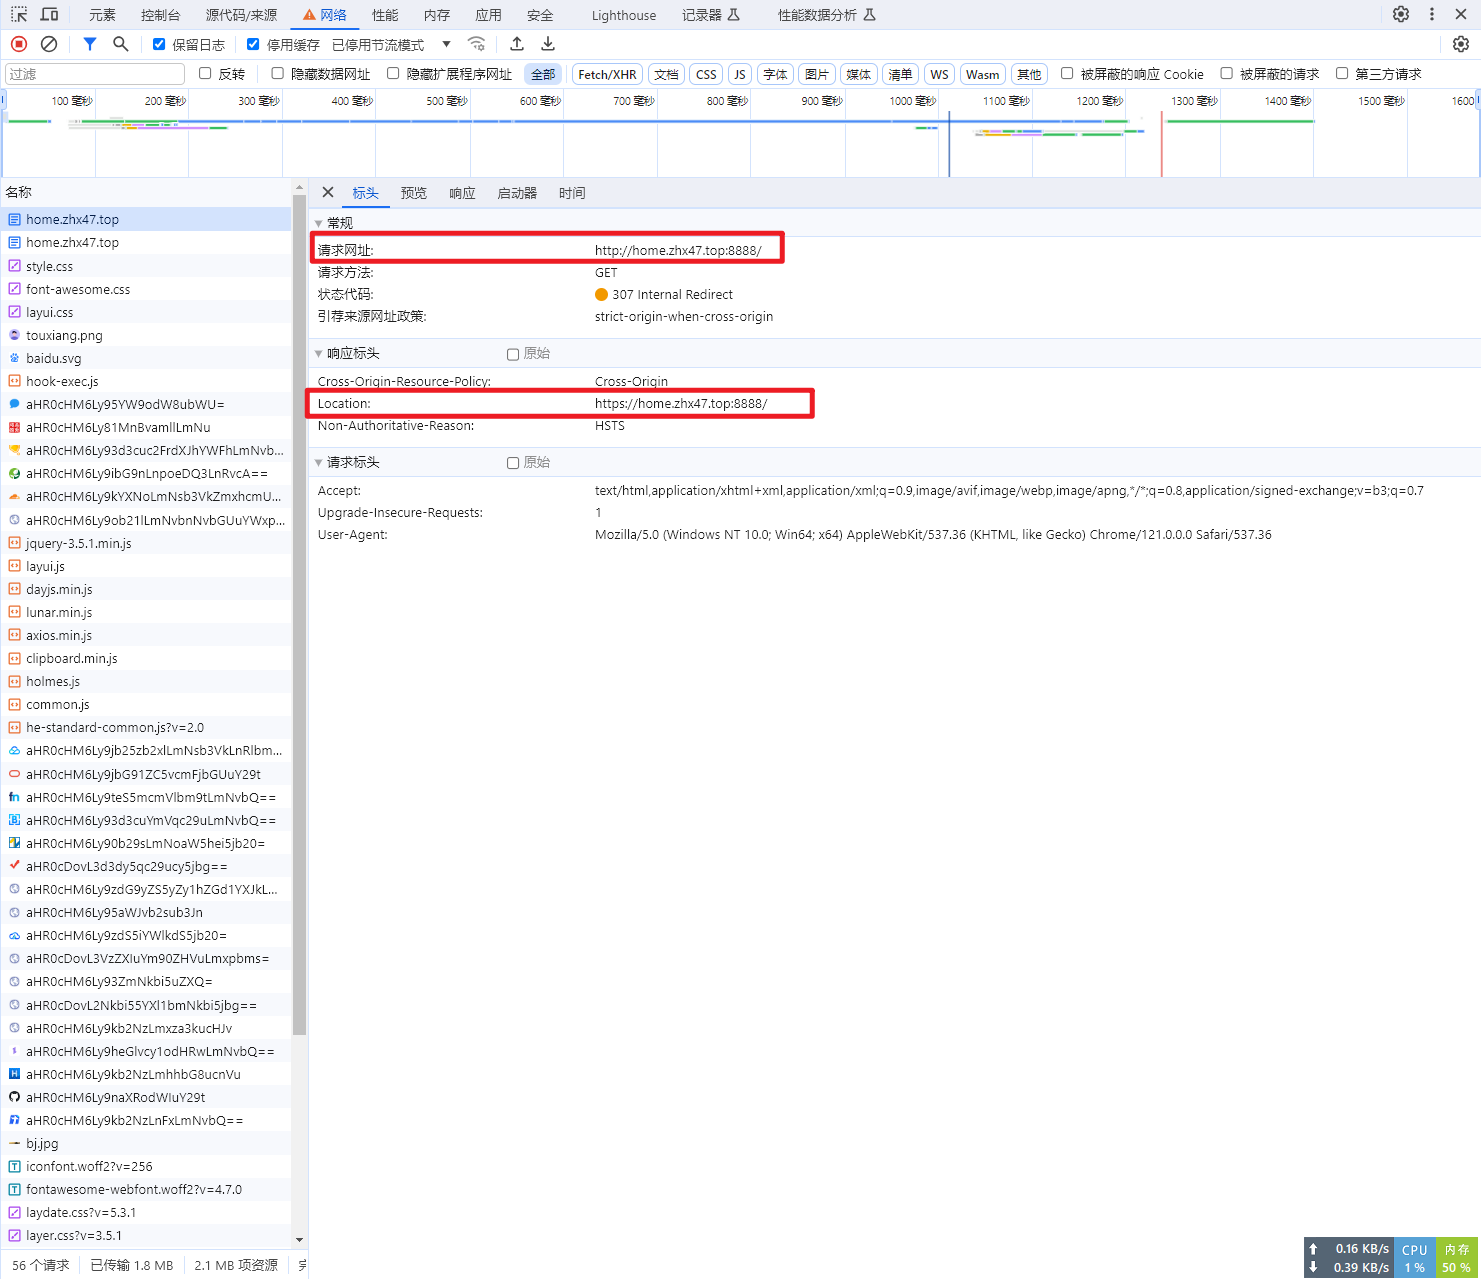The height and width of the screenshot is (1279, 1481).
Task: Toggle the Preserve log checkbox
Action: [159, 44]
